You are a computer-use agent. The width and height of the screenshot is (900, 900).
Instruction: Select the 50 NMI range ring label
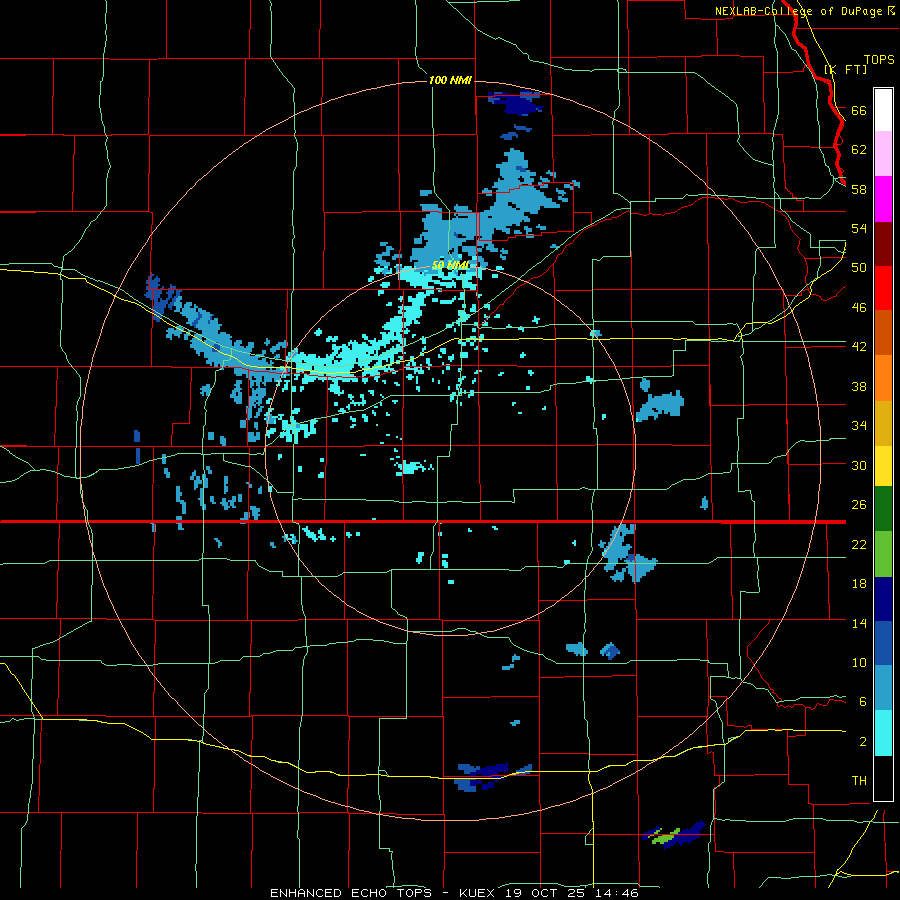[451, 265]
